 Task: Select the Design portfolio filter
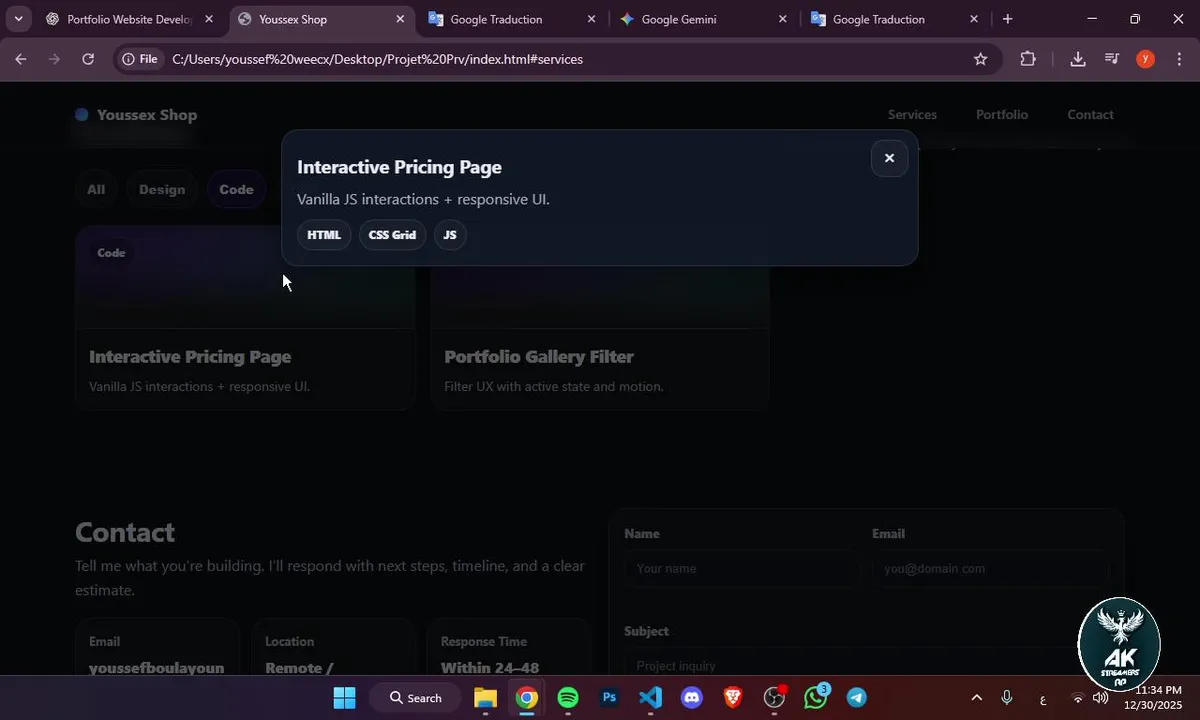click(162, 189)
